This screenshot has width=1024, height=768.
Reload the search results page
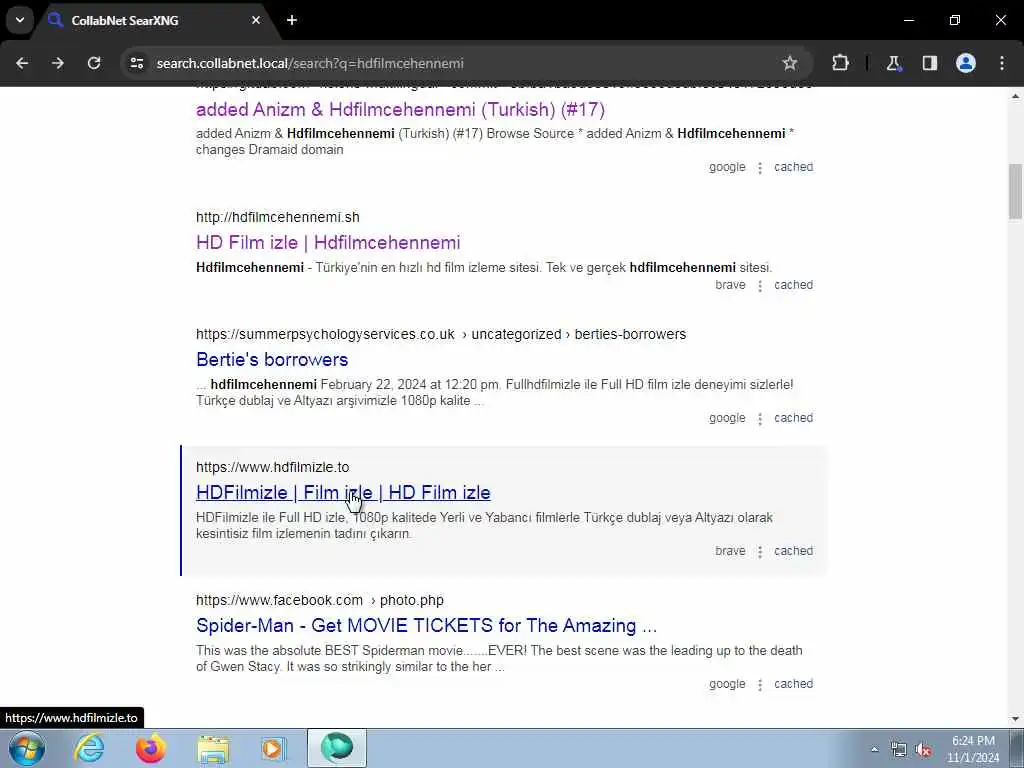tap(94, 63)
